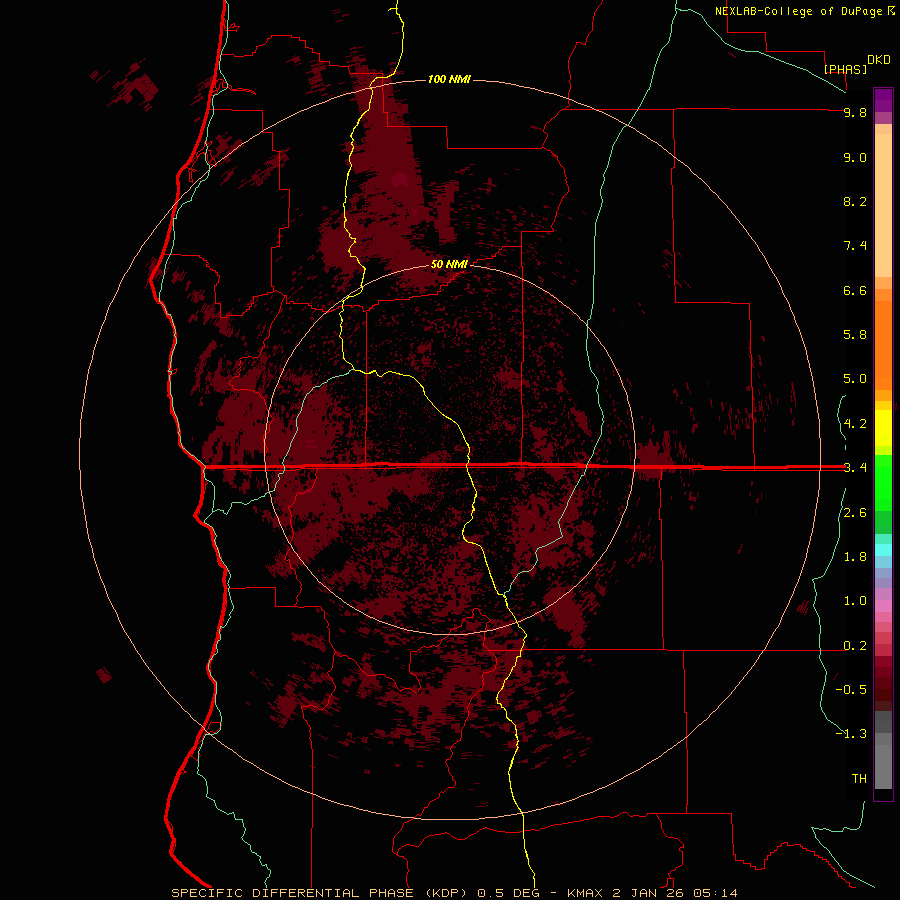
Task: Click the purple top segment of the color bar
Action: 883,100
